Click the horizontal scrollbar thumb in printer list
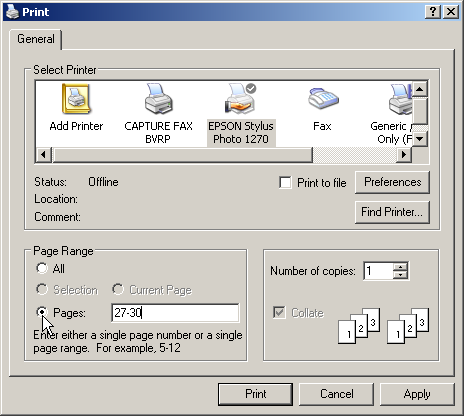Image resolution: width=464 pixels, height=416 pixels. click(182, 155)
